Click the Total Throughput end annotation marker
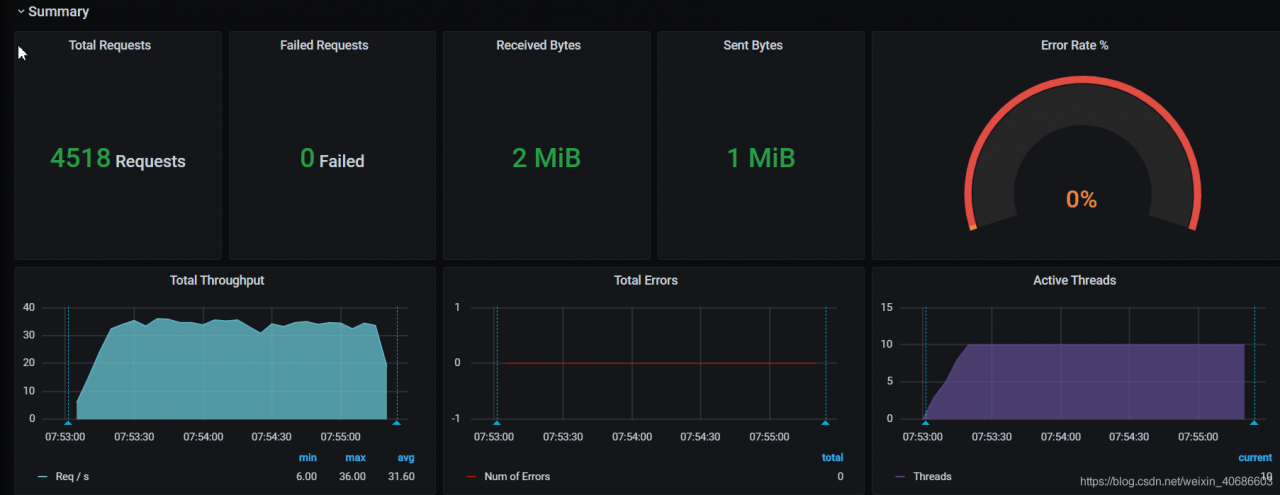 397,423
